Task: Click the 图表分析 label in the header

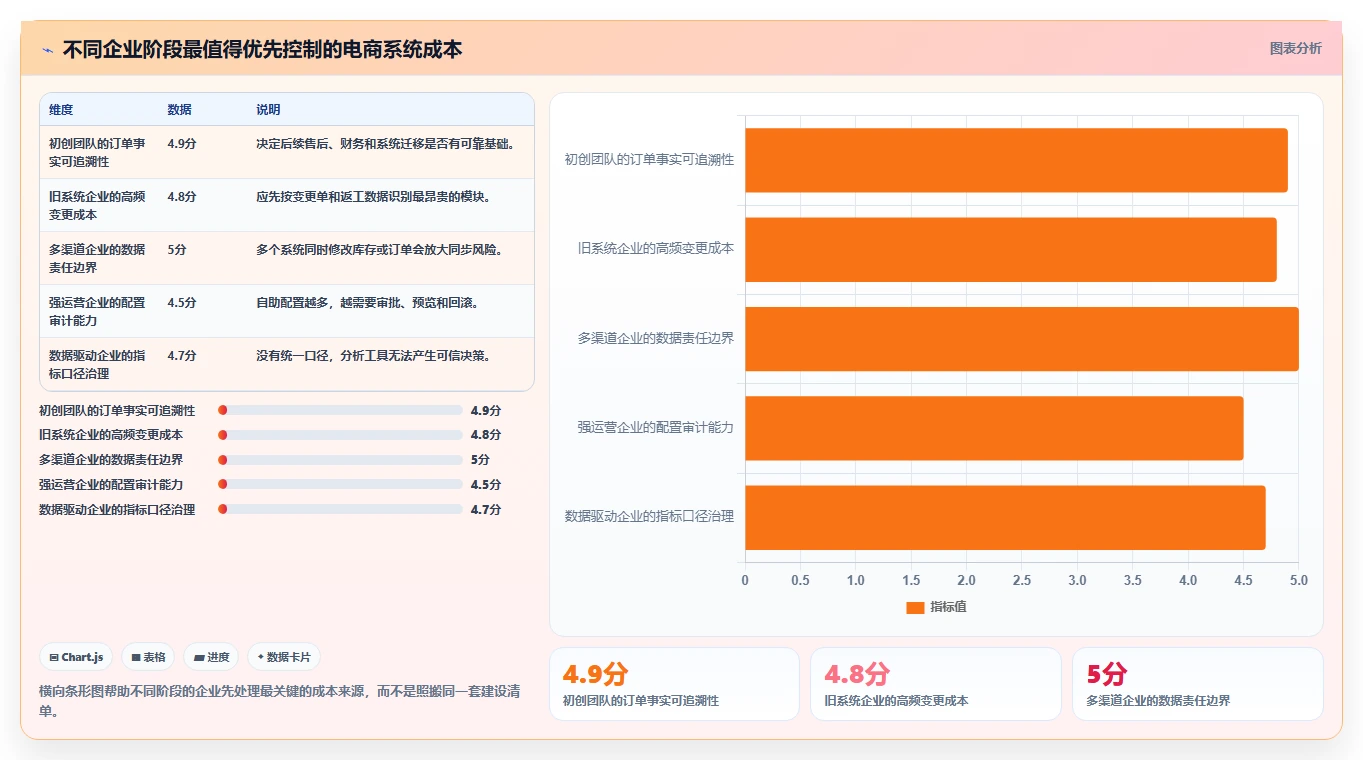Action: [1295, 48]
